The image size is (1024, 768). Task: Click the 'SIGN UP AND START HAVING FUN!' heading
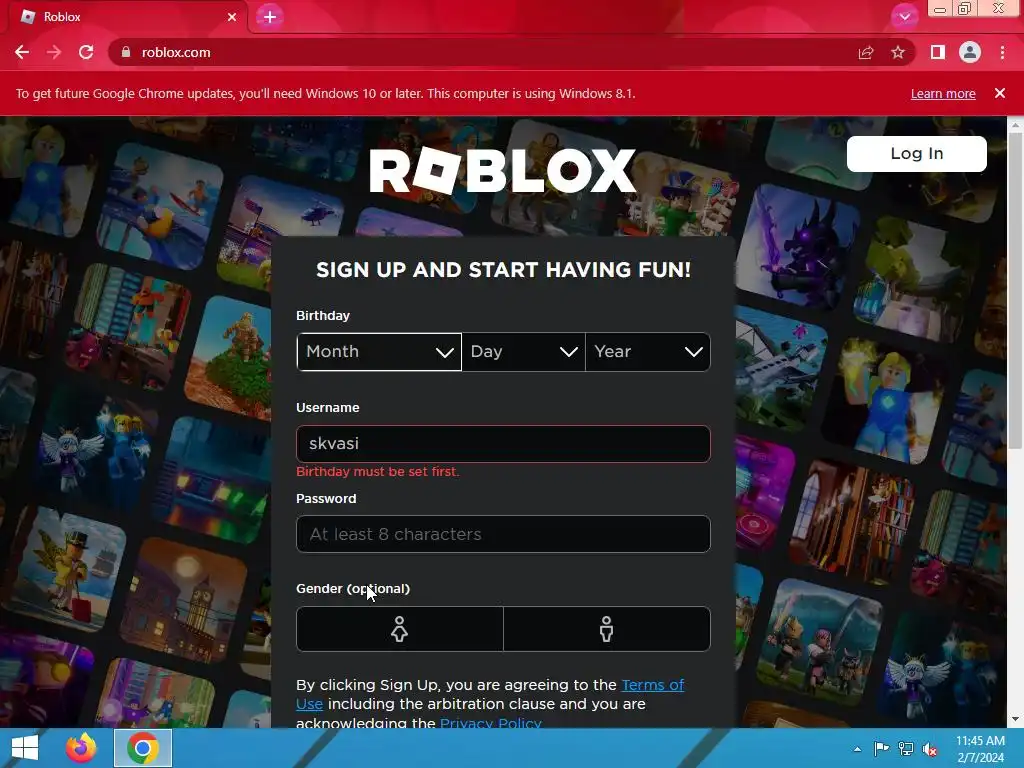pos(503,270)
